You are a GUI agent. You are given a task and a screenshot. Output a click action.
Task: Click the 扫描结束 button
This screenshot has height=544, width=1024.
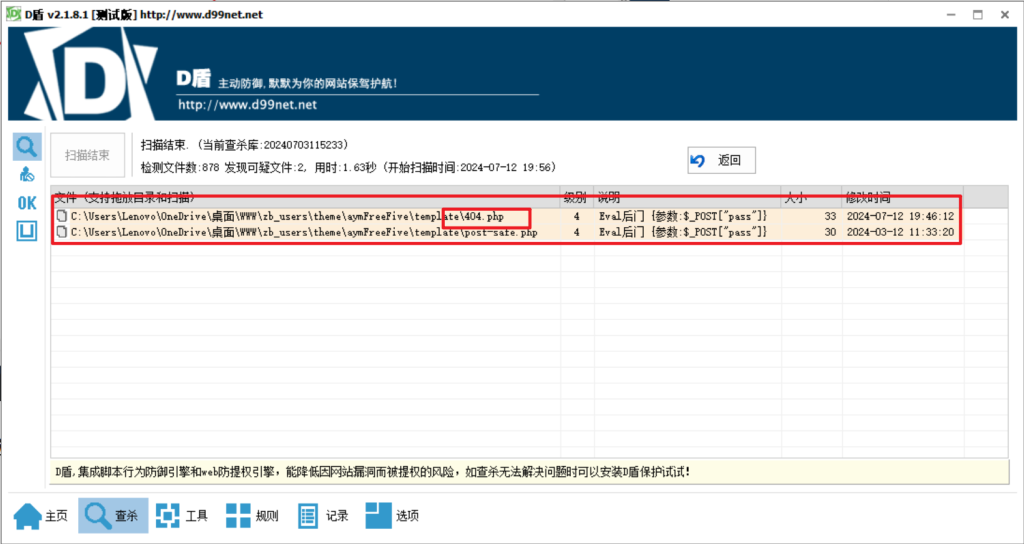click(x=88, y=155)
